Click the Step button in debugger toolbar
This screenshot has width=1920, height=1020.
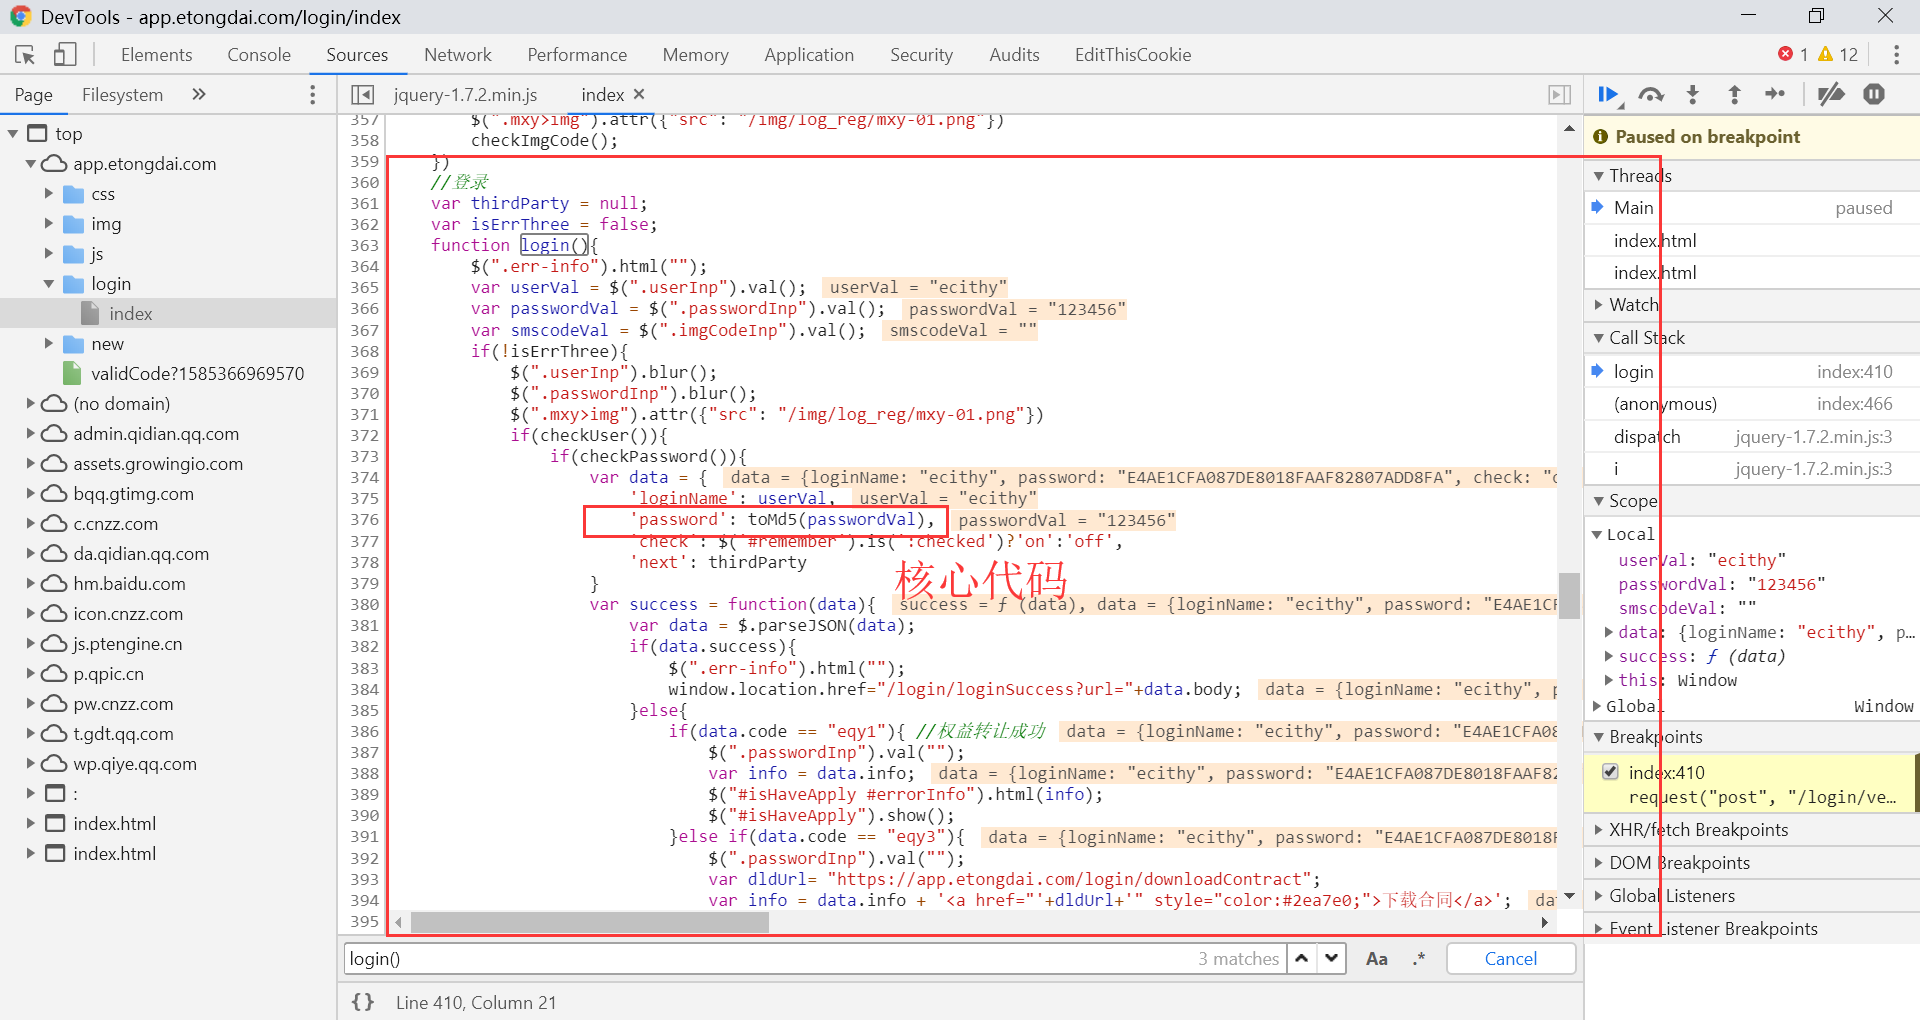click(1776, 94)
